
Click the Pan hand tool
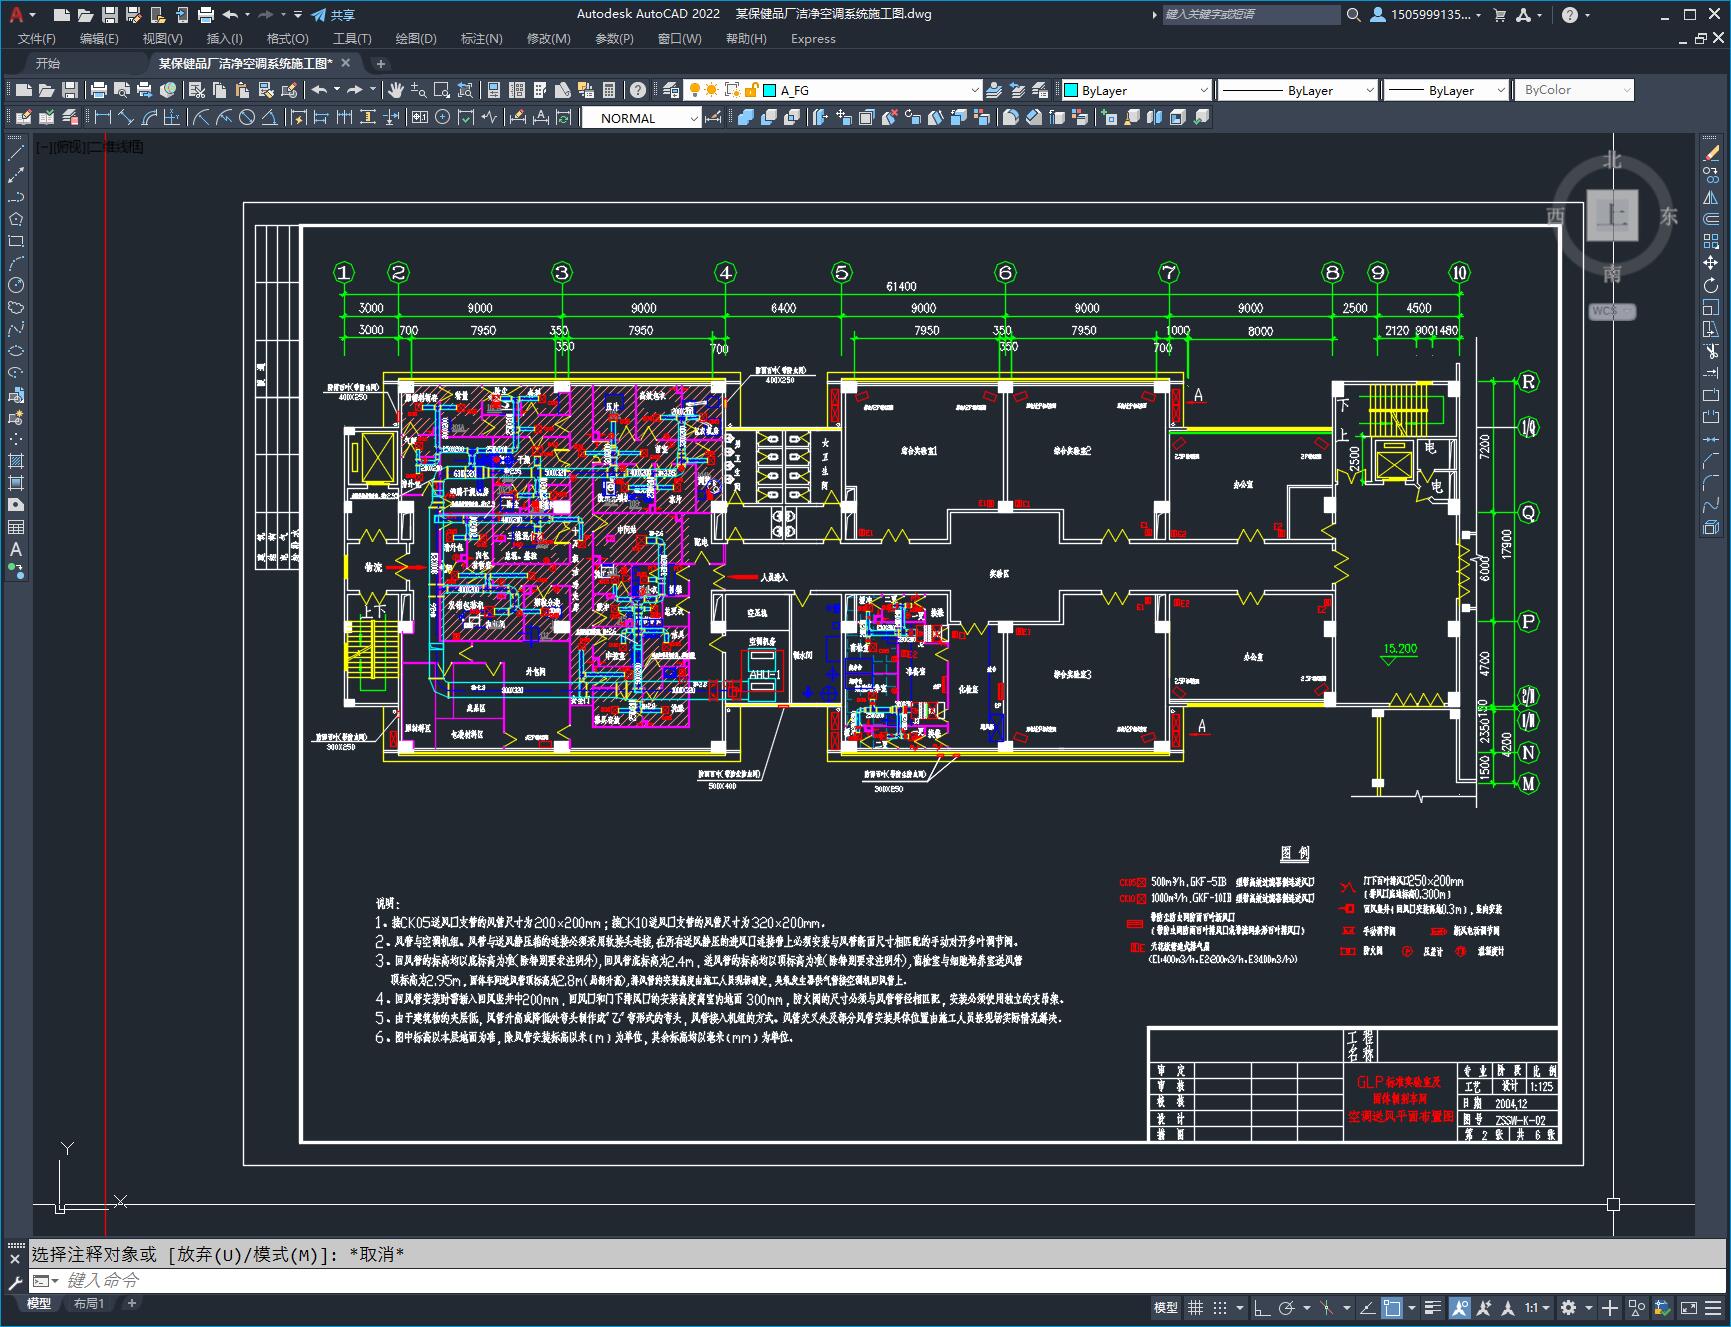point(396,90)
